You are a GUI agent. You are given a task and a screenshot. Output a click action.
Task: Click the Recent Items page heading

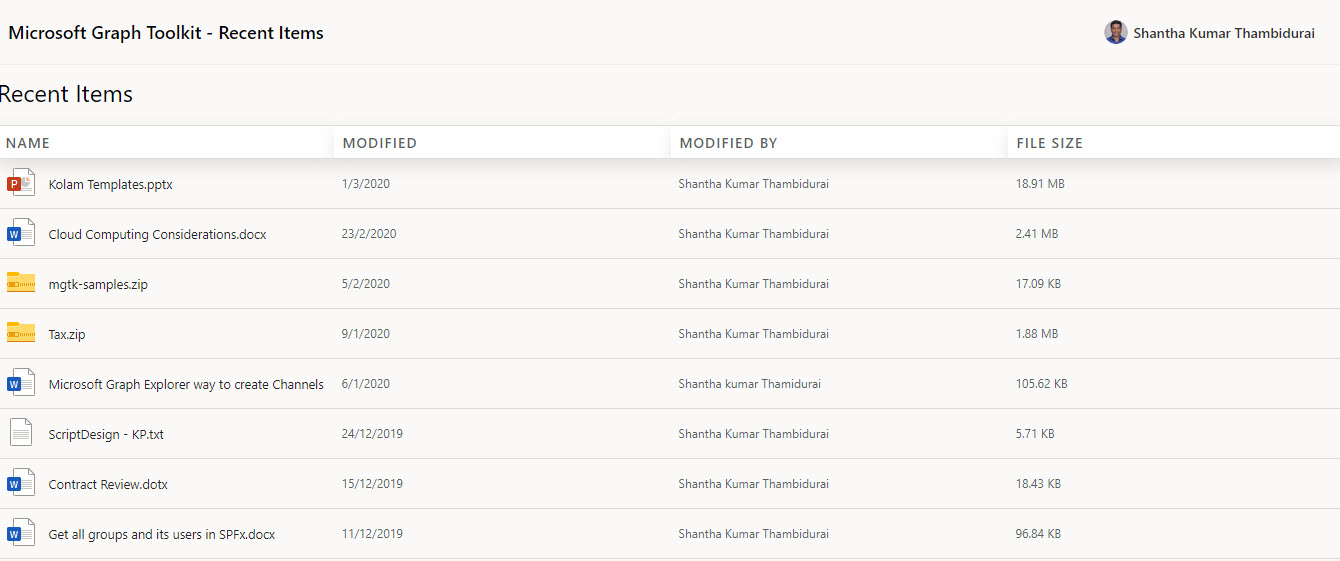pyautogui.click(x=66, y=94)
